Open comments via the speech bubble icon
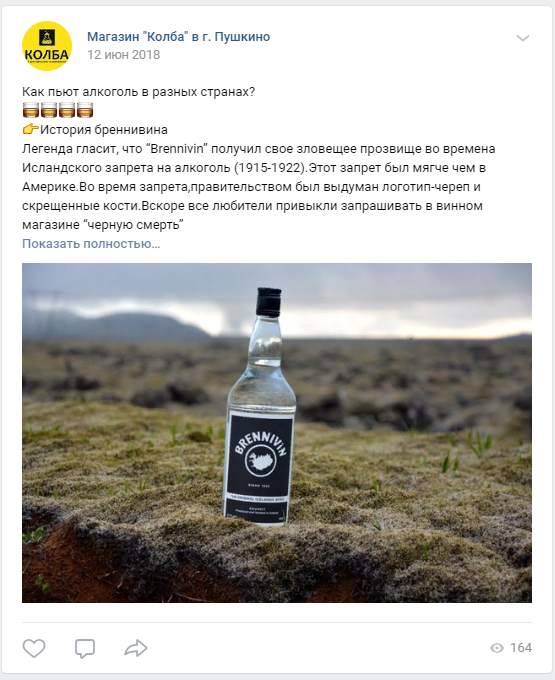555x680 pixels. [85, 649]
